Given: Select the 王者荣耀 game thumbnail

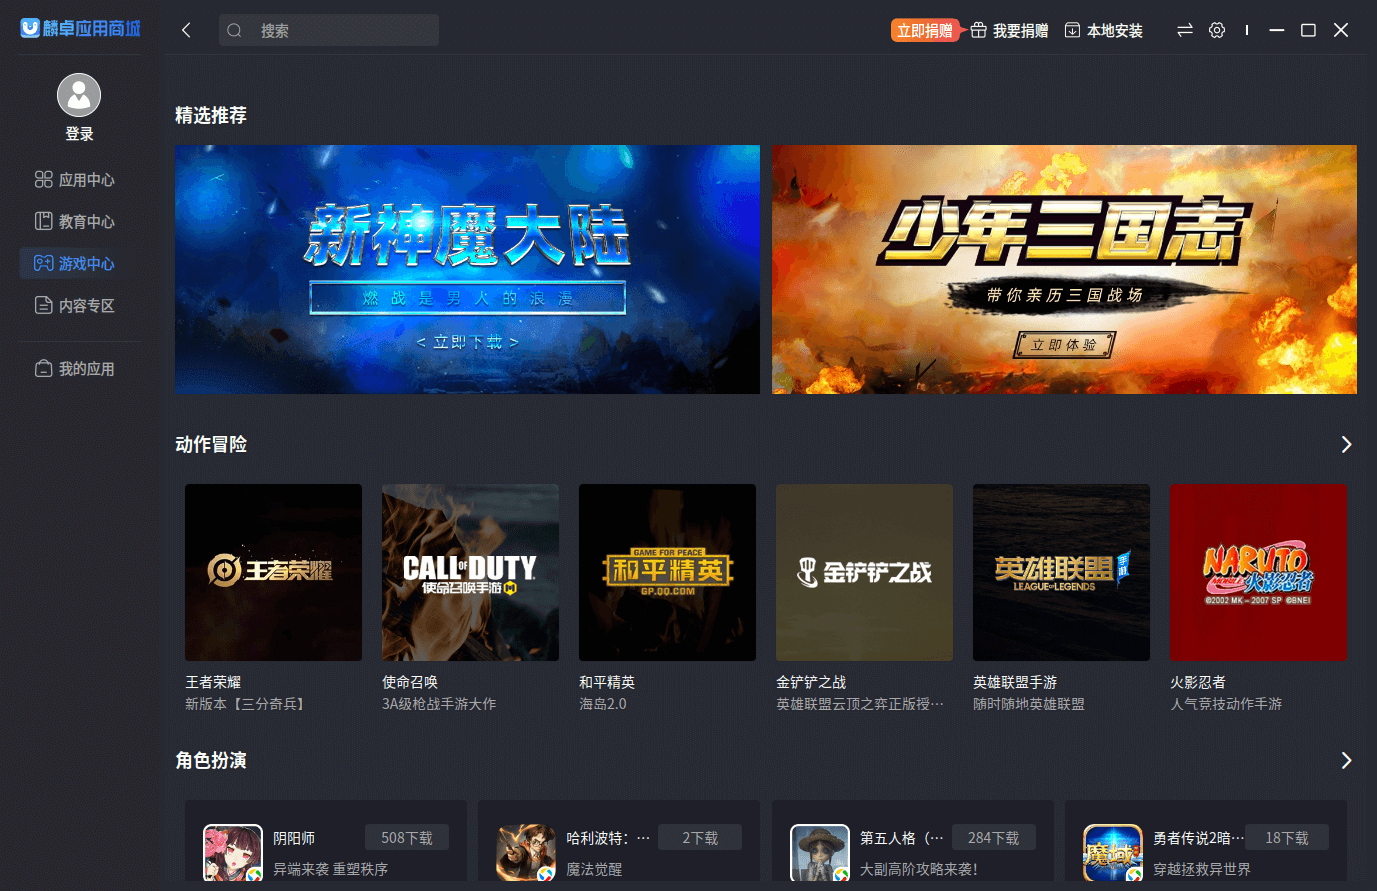Looking at the screenshot, I should point(273,572).
